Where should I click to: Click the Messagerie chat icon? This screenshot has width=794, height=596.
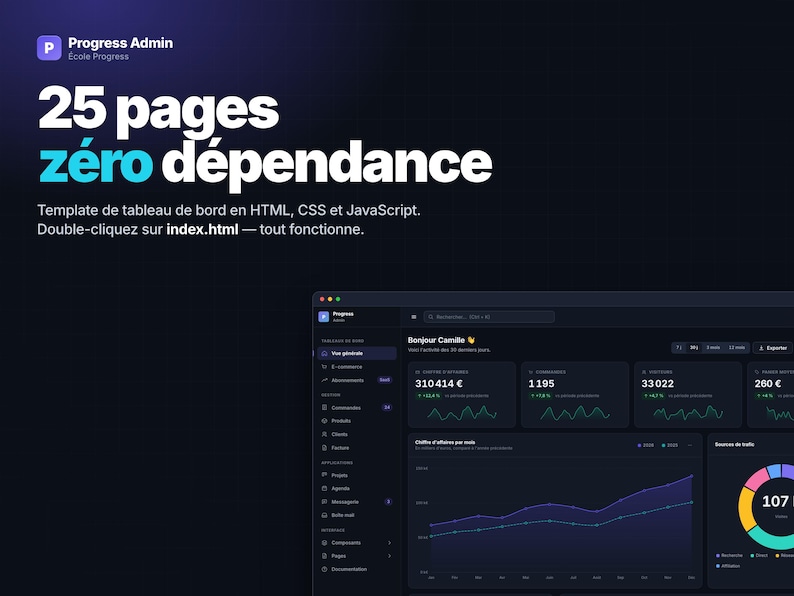click(325, 502)
